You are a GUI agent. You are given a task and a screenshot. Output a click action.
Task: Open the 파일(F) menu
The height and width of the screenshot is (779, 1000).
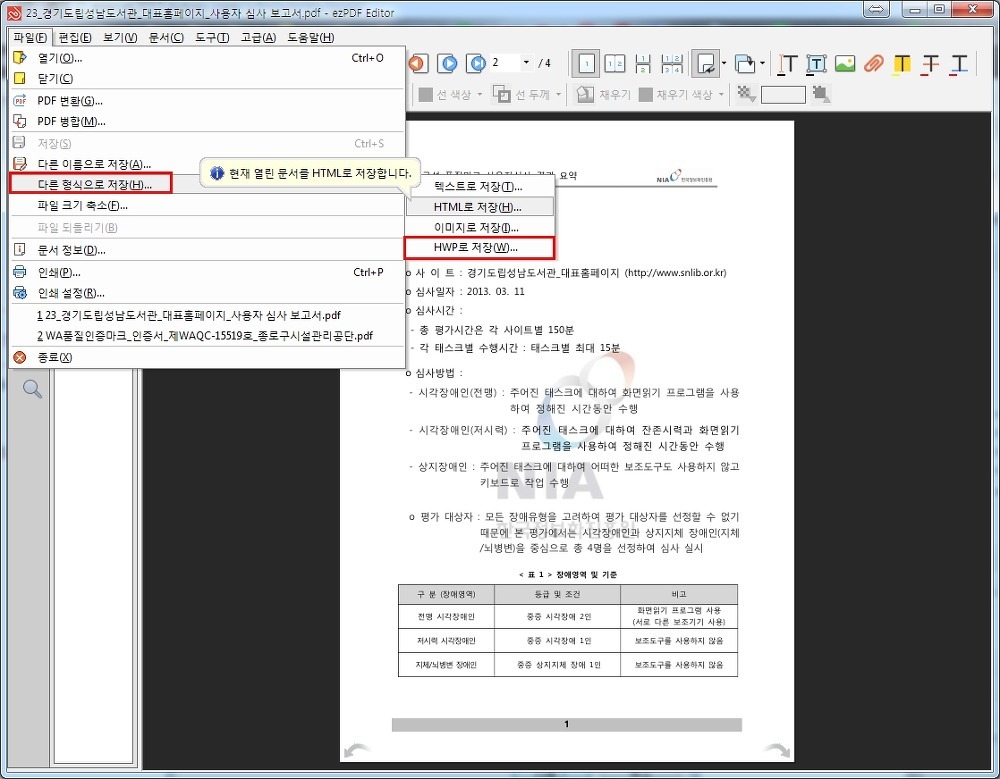pos(30,38)
